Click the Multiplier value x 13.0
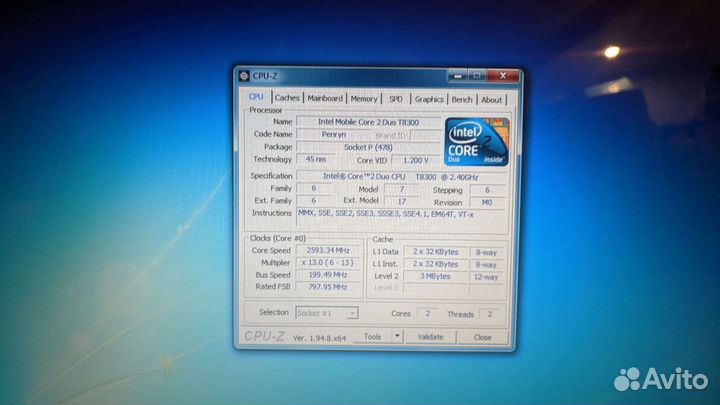Image resolution: width=720 pixels, height=405 pixels. 328,263
